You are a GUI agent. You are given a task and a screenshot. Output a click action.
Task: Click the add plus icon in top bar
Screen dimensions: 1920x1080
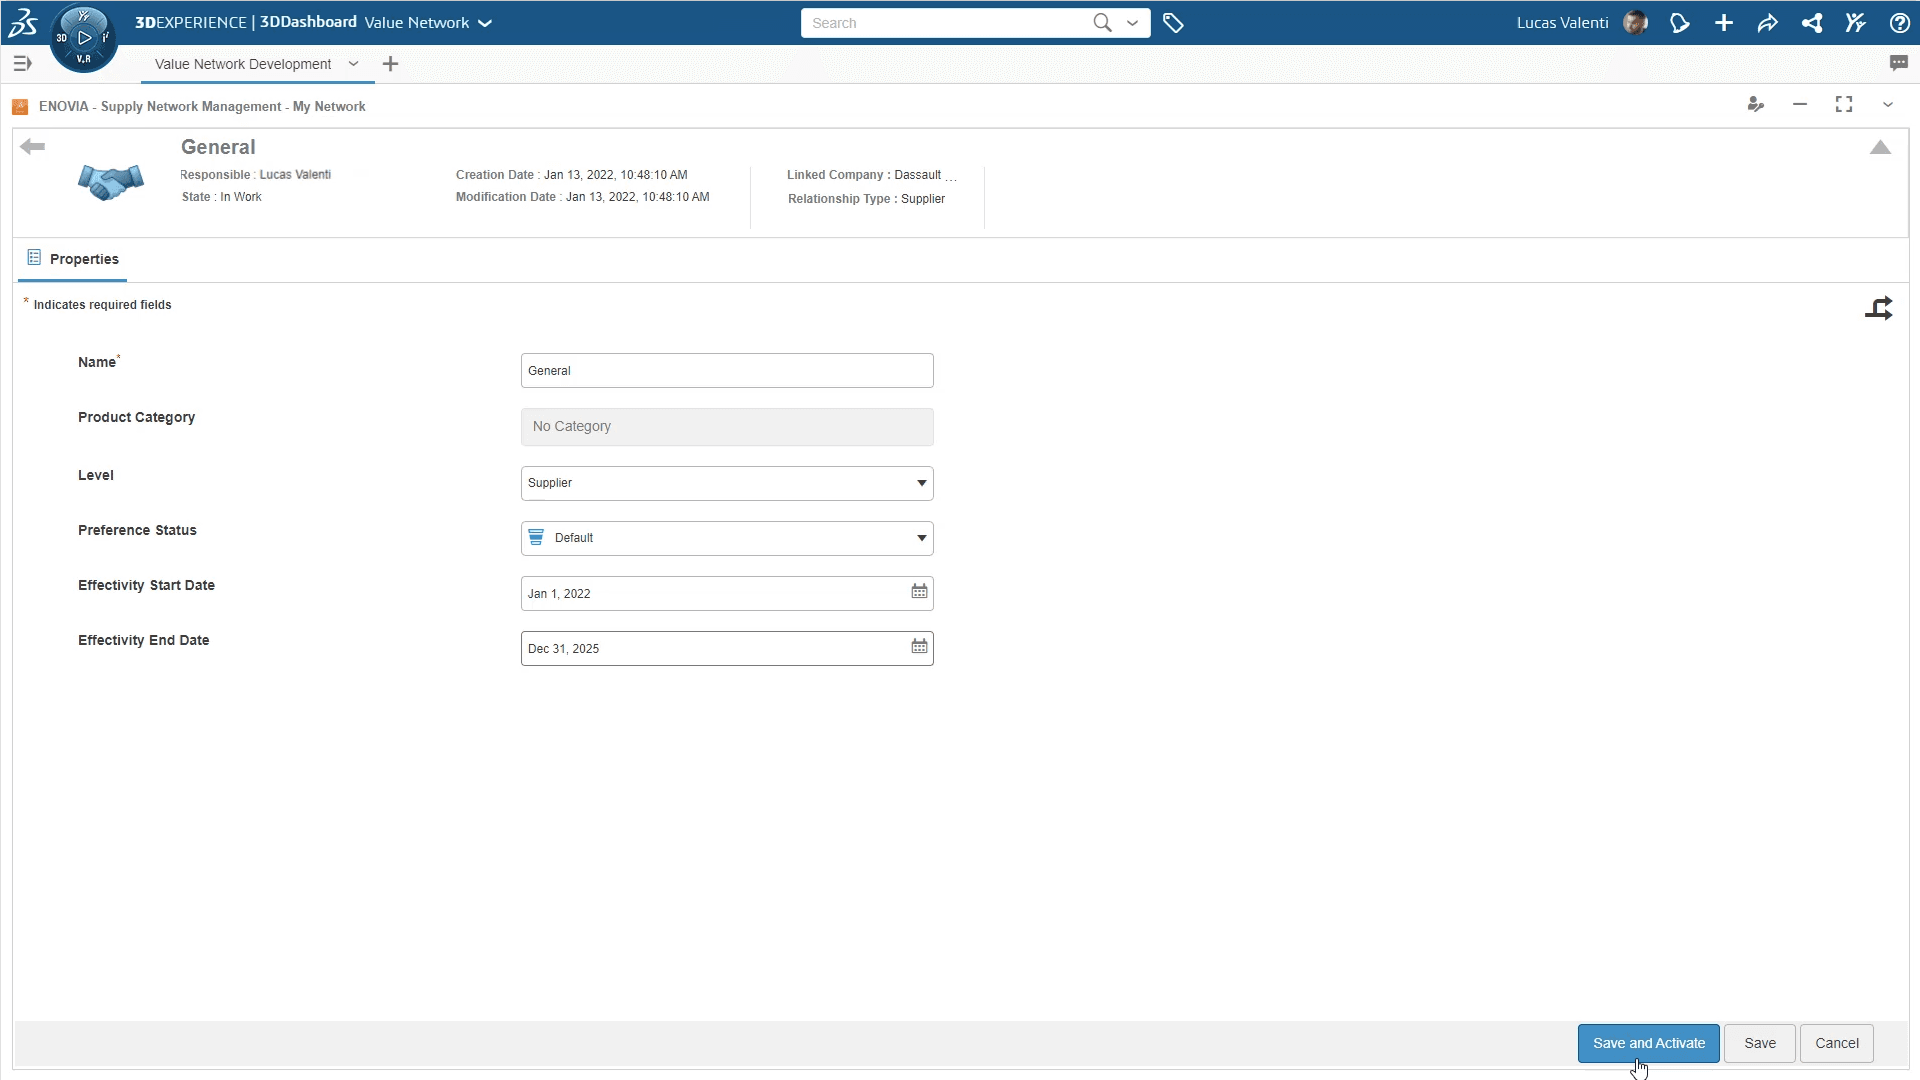[1724, 22]
